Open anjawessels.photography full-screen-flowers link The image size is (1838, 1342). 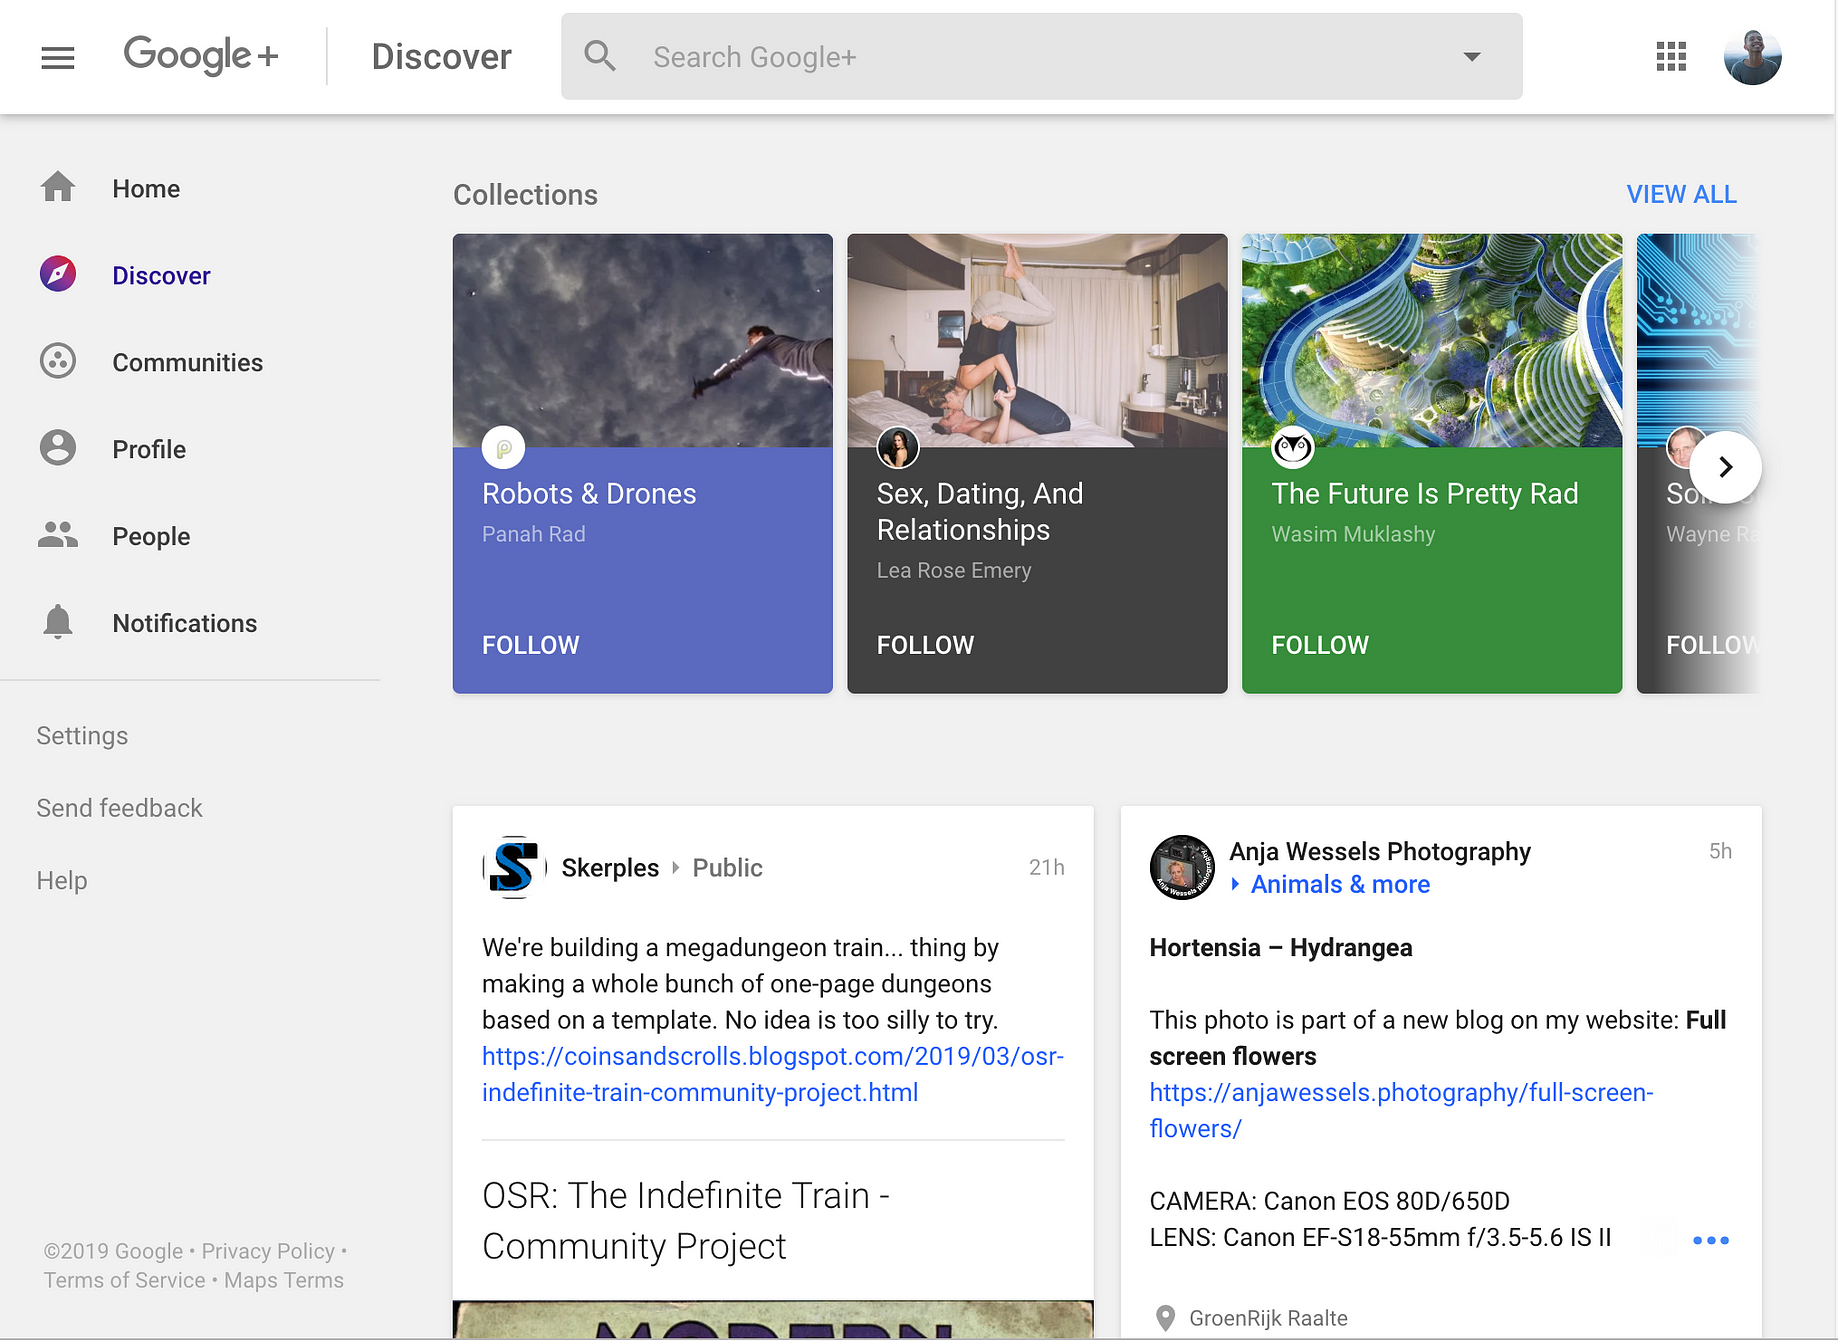click(x=1401, y=1111)
